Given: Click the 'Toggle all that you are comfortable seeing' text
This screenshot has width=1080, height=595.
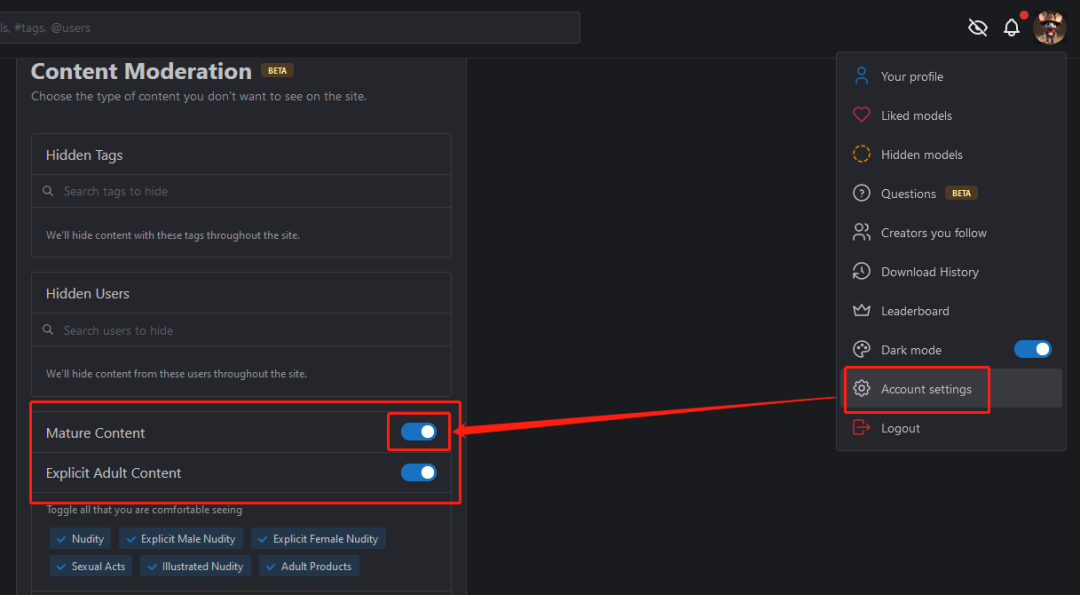Looking at the screenshot, I should [x=144, y=510].
